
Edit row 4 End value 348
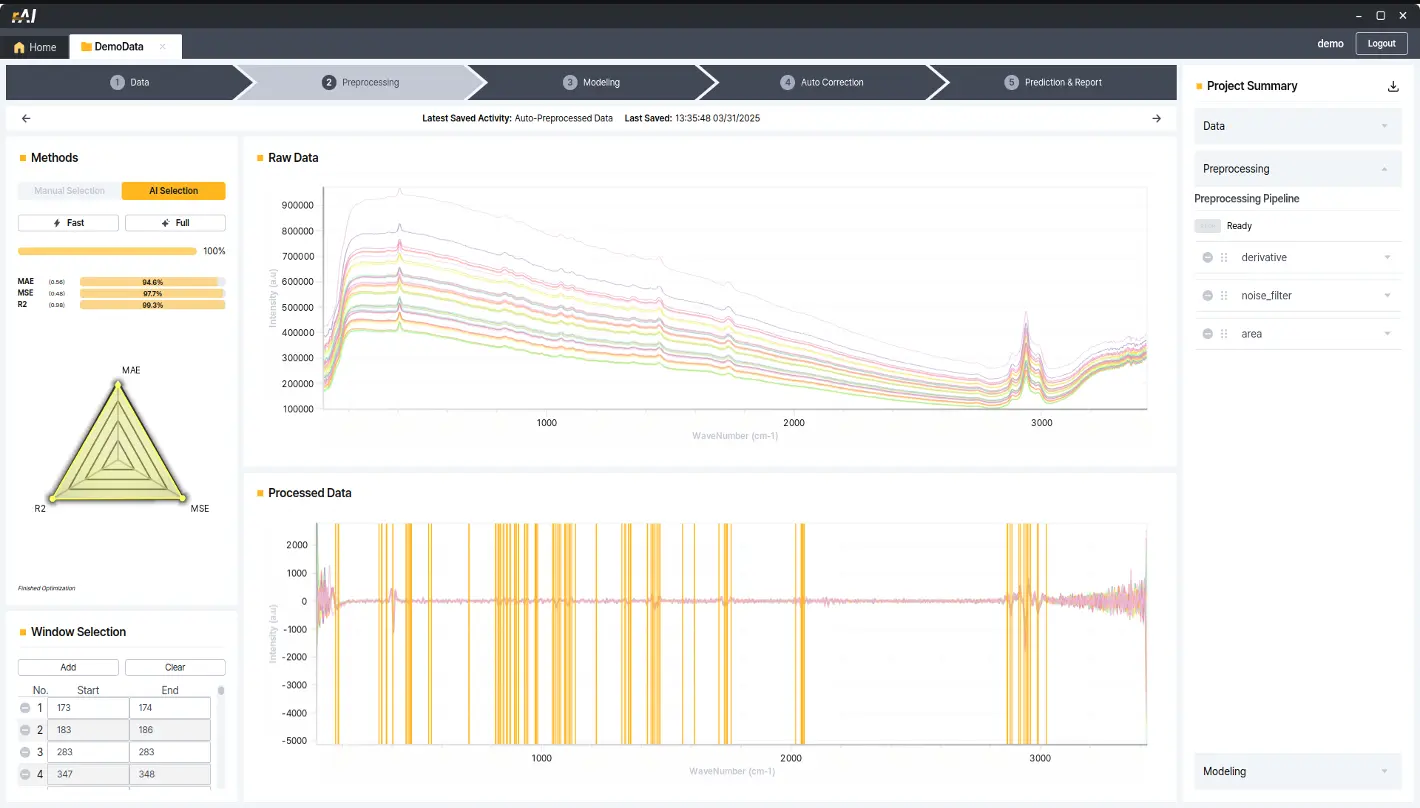[x=170, y=774]
